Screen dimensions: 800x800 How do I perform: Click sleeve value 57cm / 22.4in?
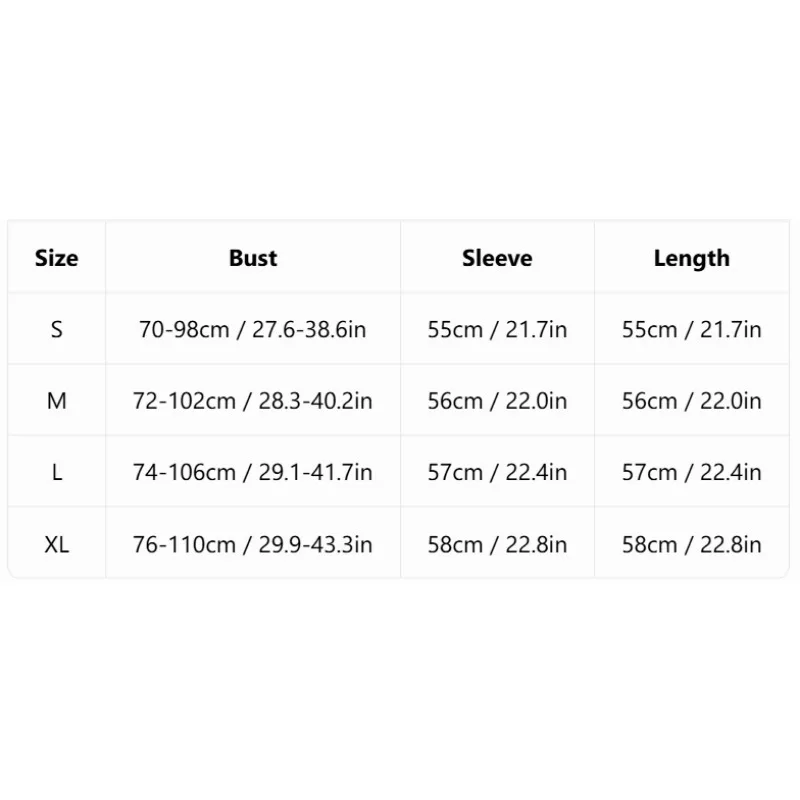[497, 472]
